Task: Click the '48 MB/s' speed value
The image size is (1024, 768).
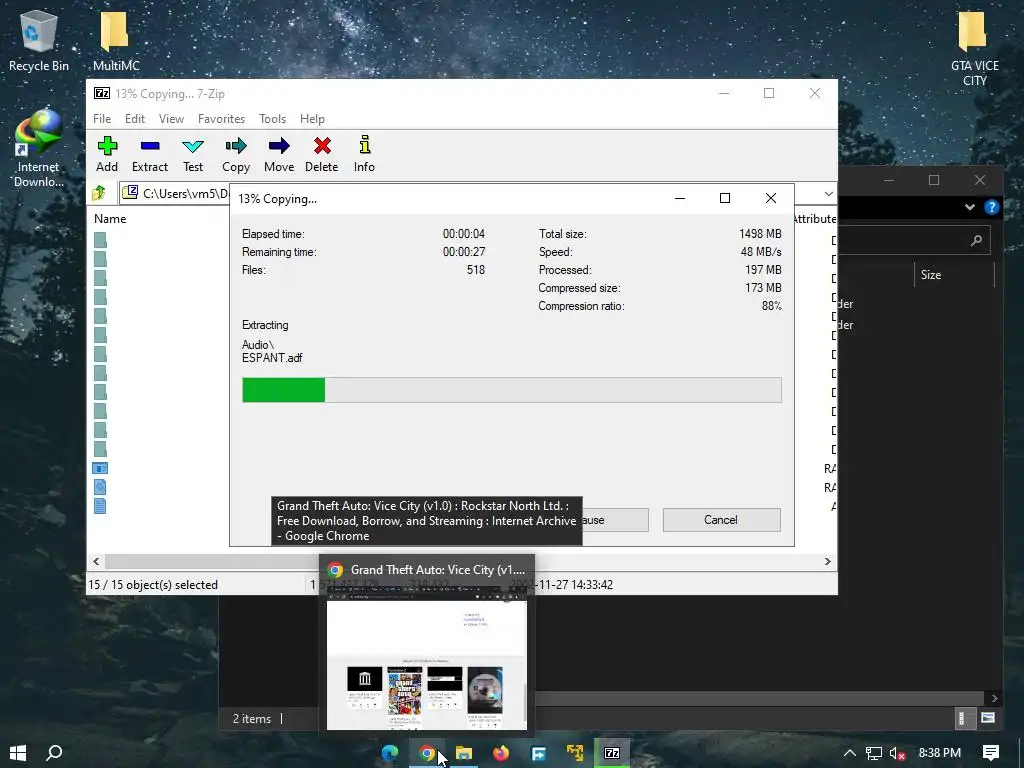Action: 760,251
